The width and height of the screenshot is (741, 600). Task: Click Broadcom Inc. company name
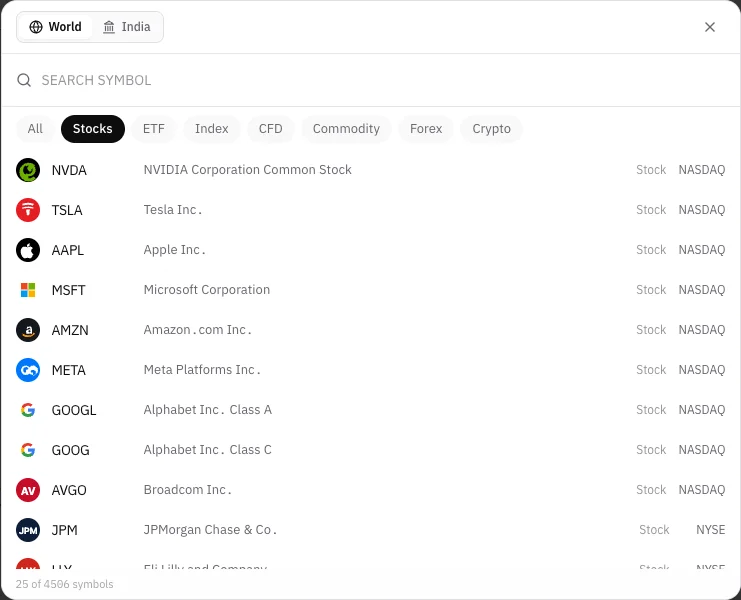click(x=188, y=490)
